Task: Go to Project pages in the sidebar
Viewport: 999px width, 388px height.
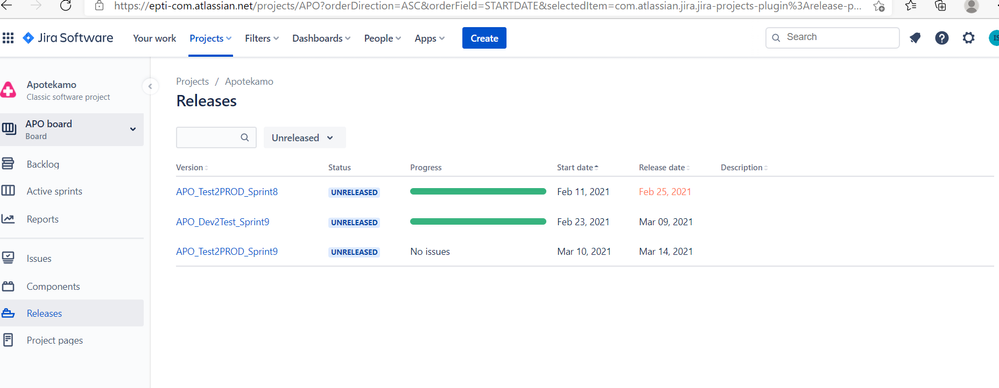Action: click(55, 340)
